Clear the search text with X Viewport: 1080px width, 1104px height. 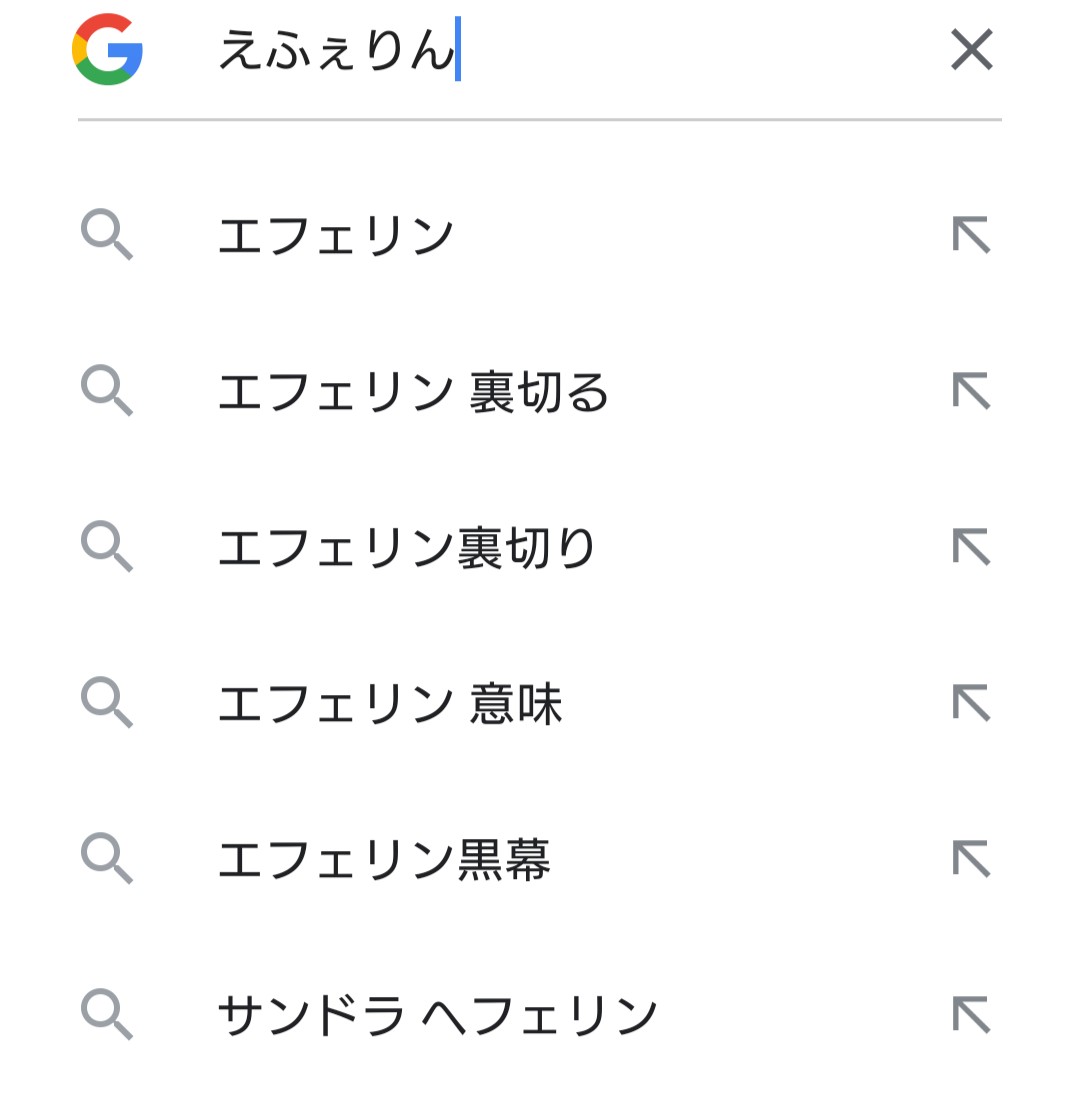click(x=971, y=50)
